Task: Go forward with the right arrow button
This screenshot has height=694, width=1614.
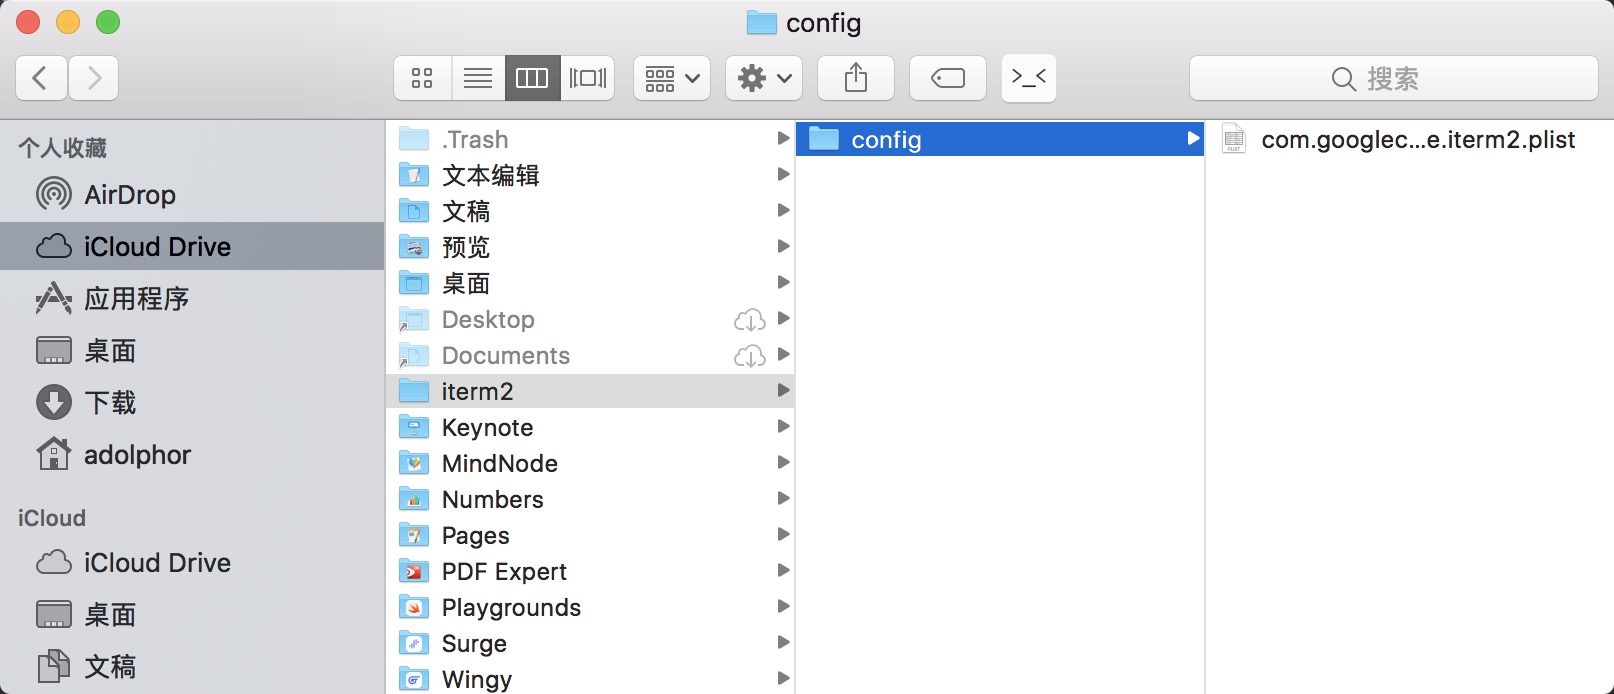Action: pos(93,78)
